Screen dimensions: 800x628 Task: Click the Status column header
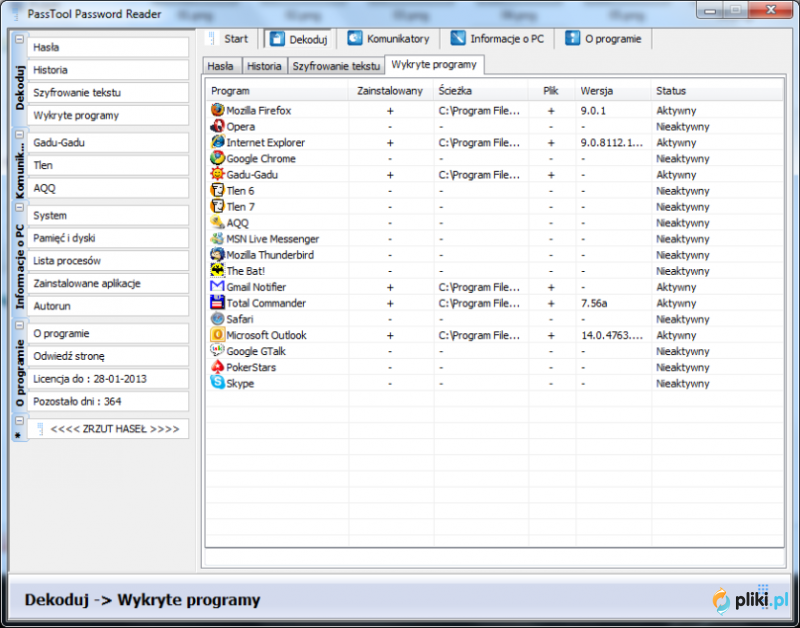pyautogui.click(x=717, y=91)
